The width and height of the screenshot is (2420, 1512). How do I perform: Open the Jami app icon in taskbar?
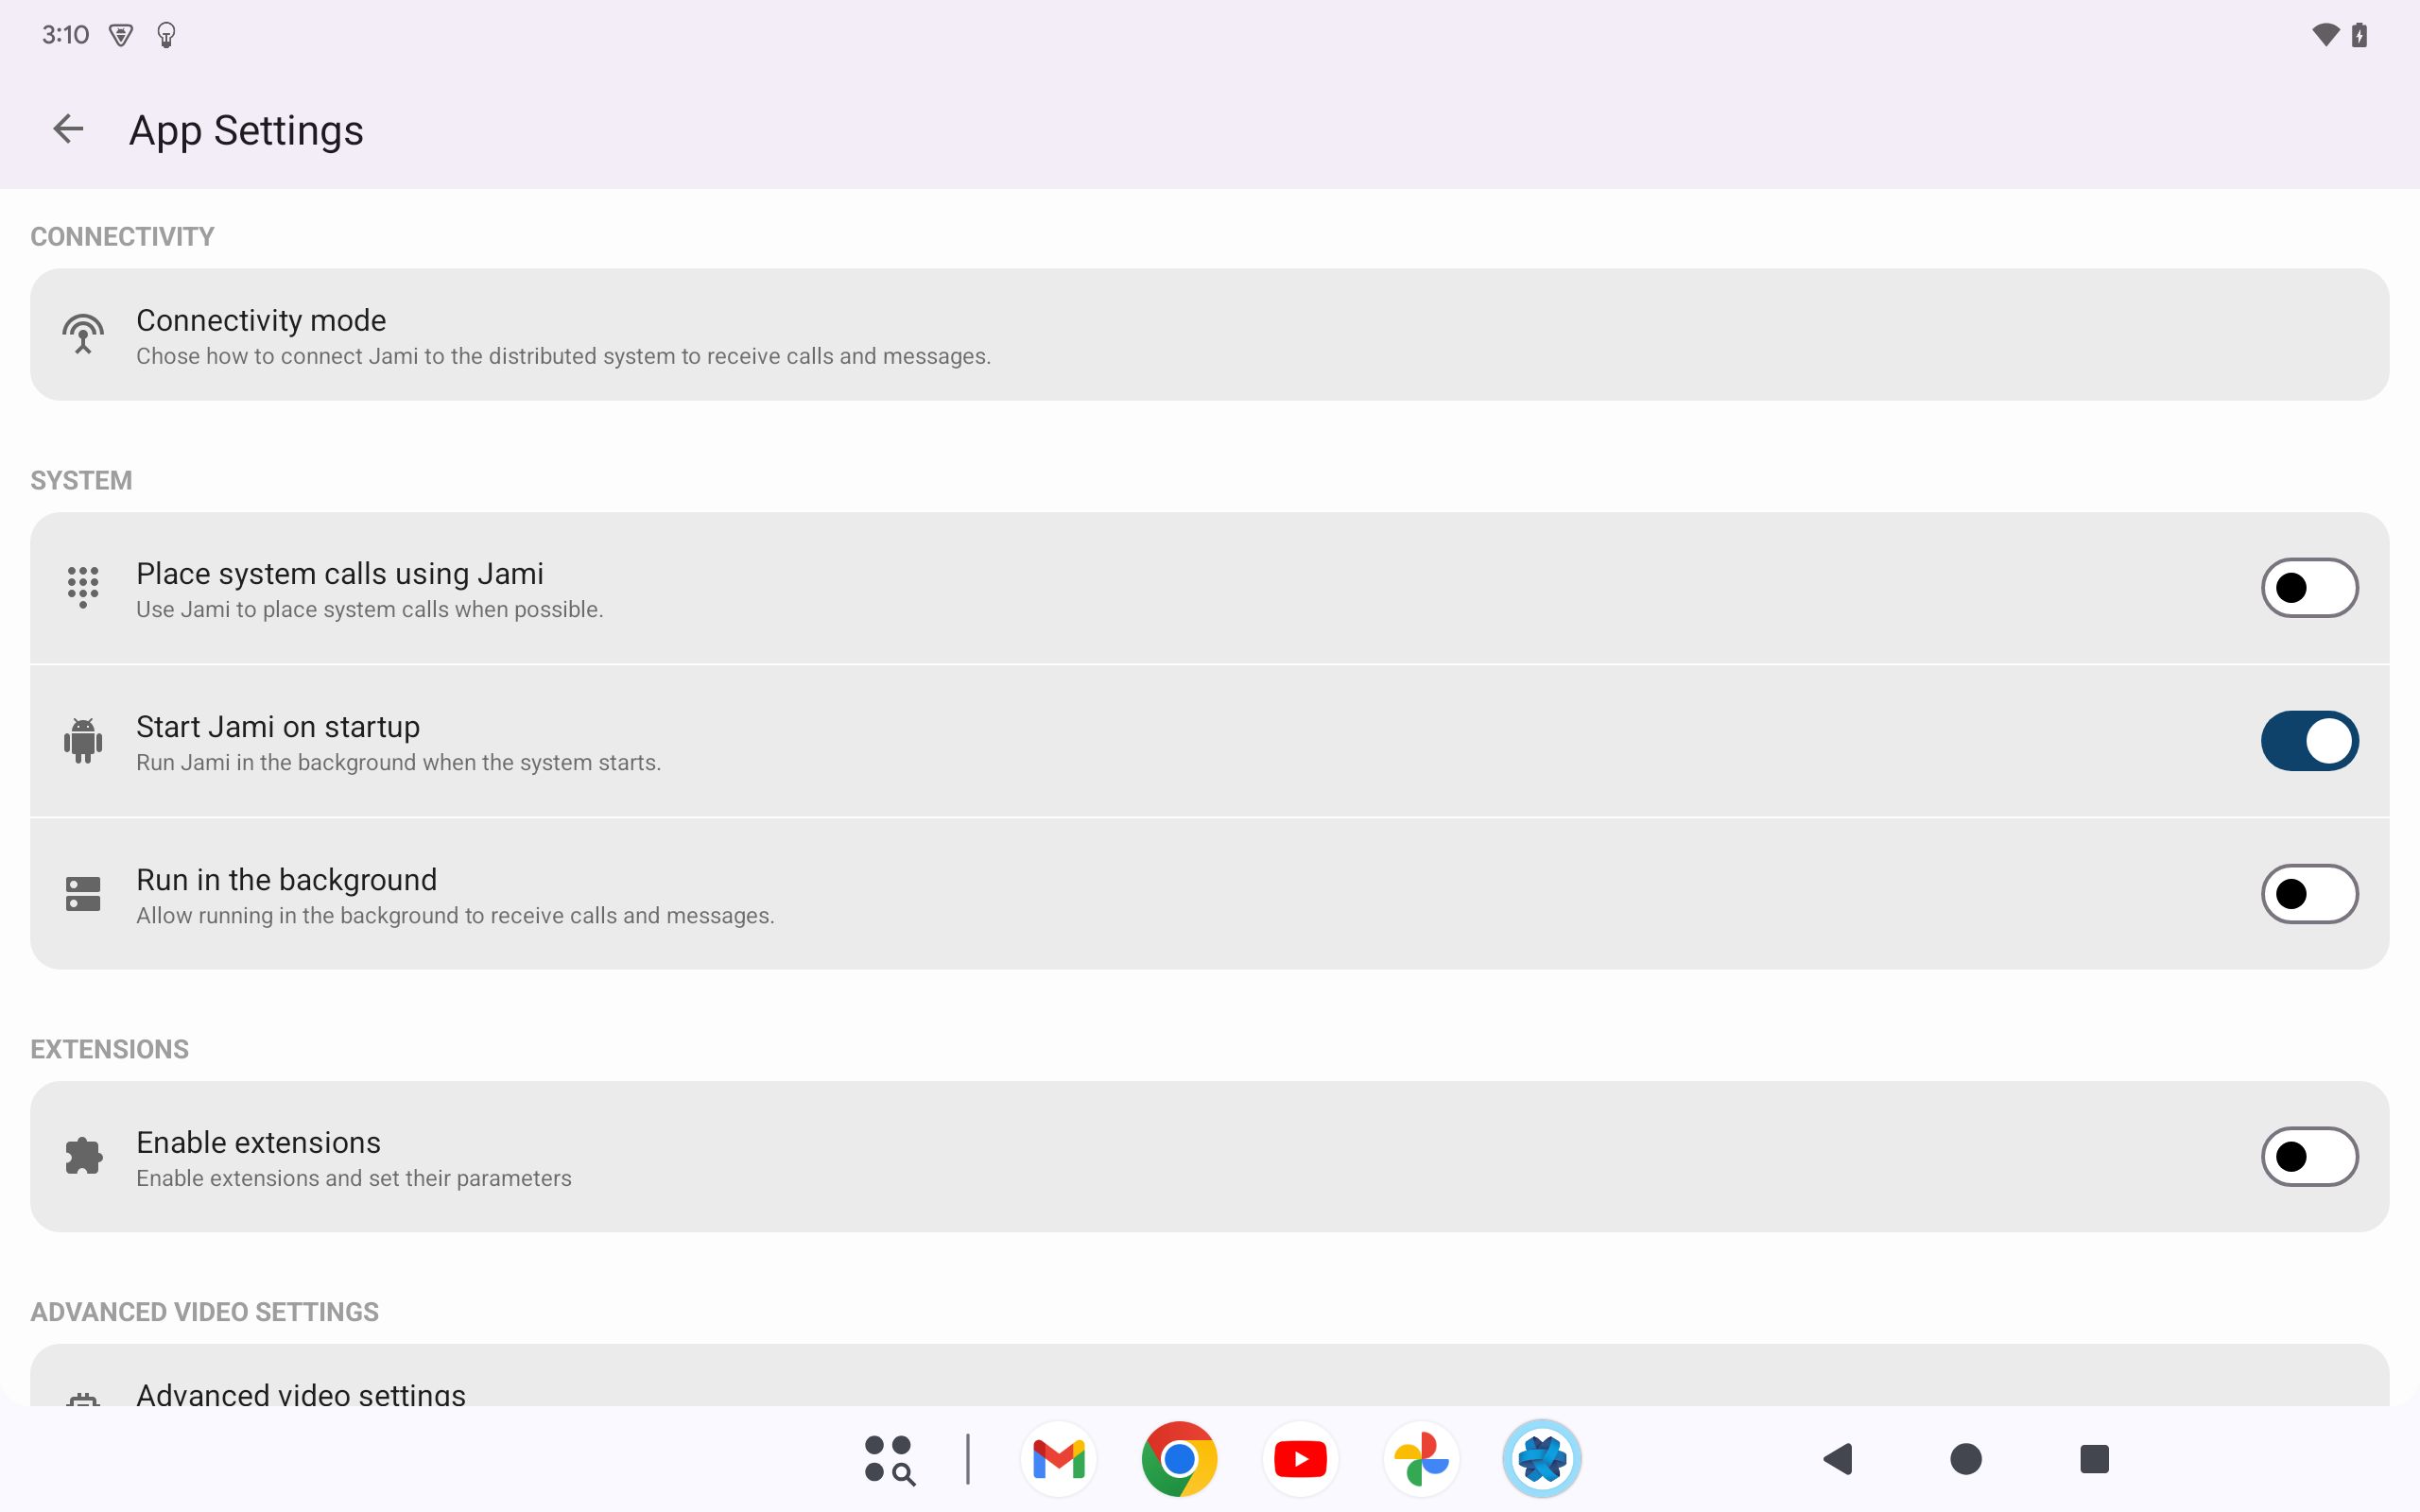[x=1542, y=1460]
